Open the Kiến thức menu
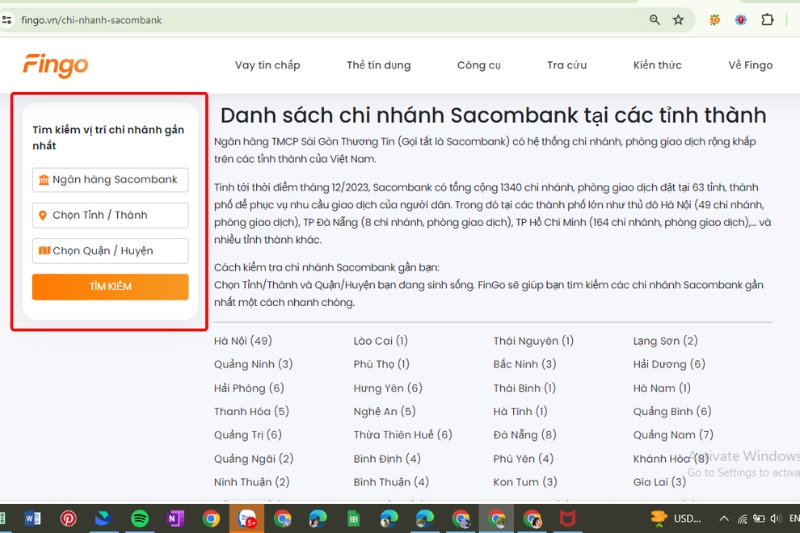Viewport: 800px width, 533px height. click(x=657, y=65)
